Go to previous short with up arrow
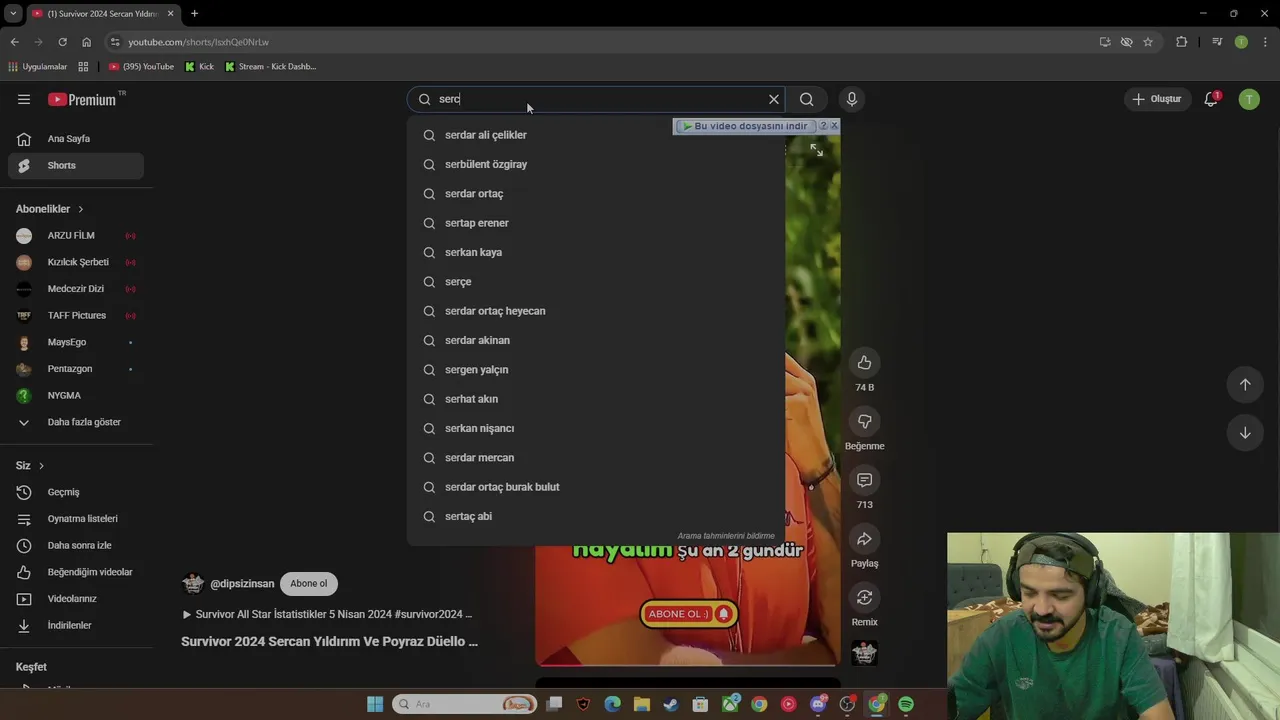The width and height of the screenshot is (1280, 720). (x=1245, y=385)
